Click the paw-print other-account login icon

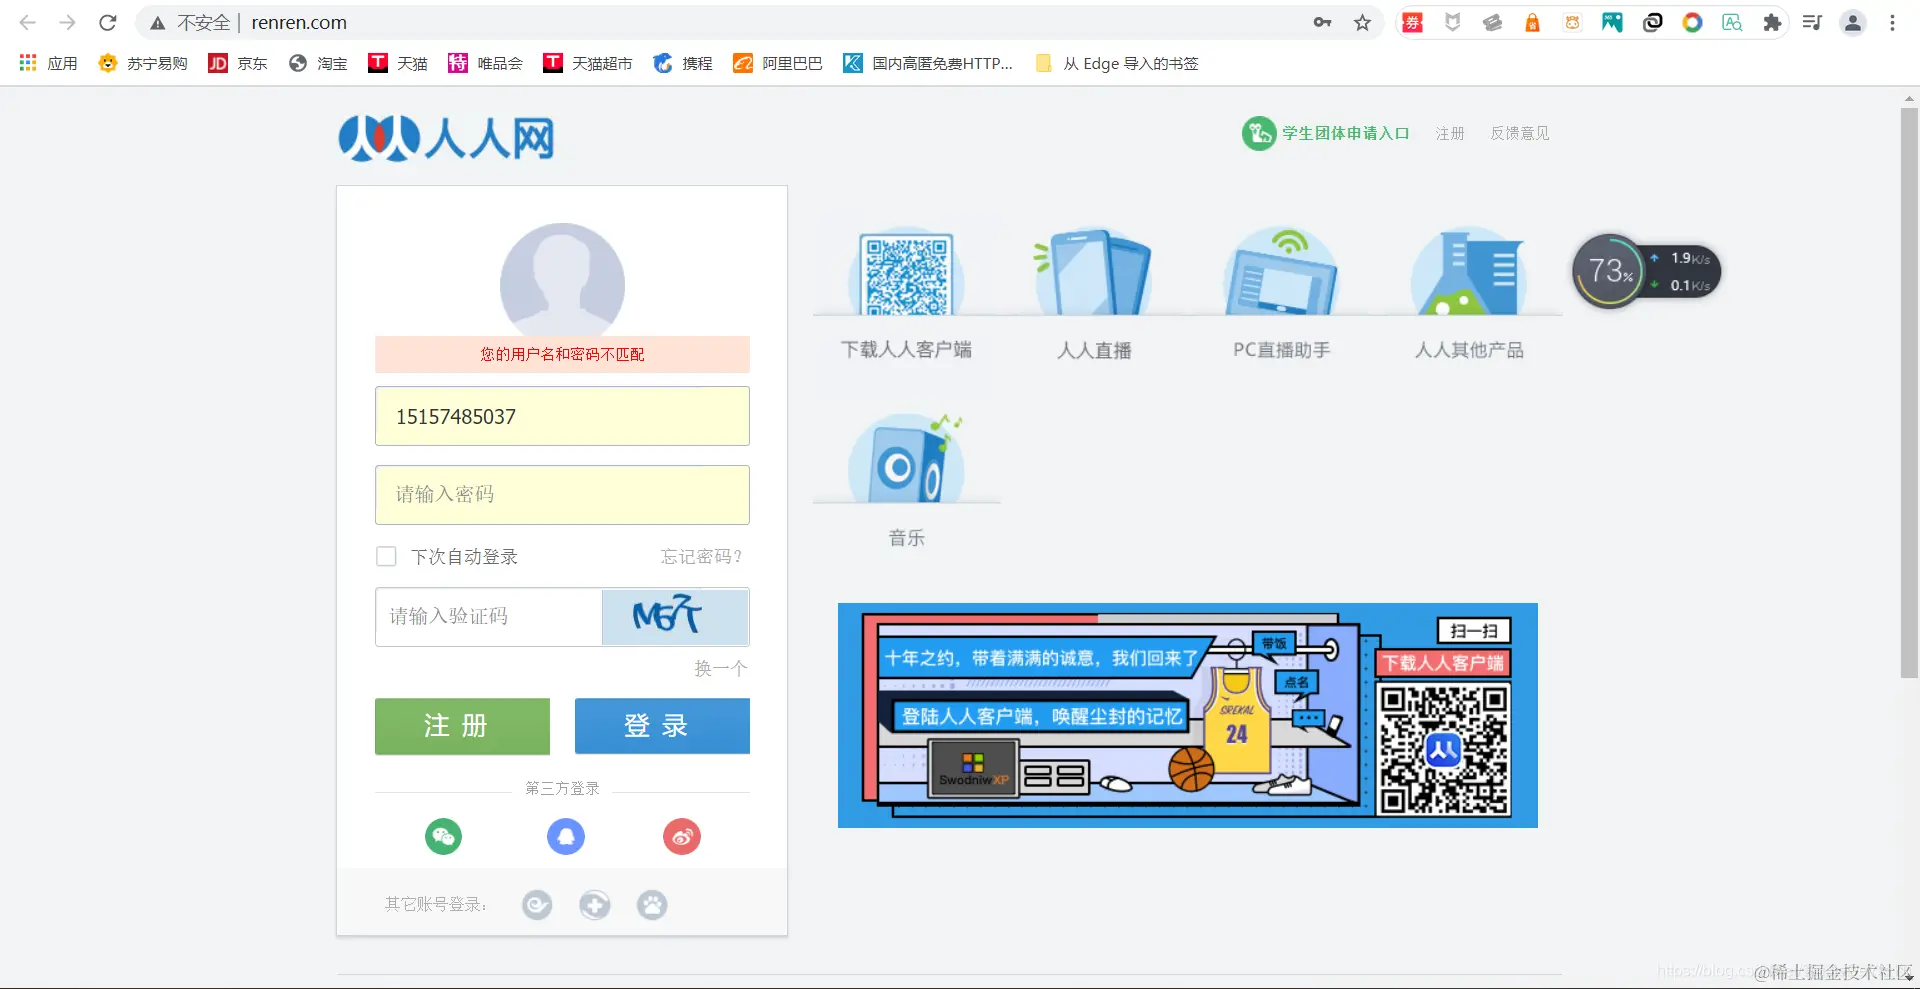point(652,904)
